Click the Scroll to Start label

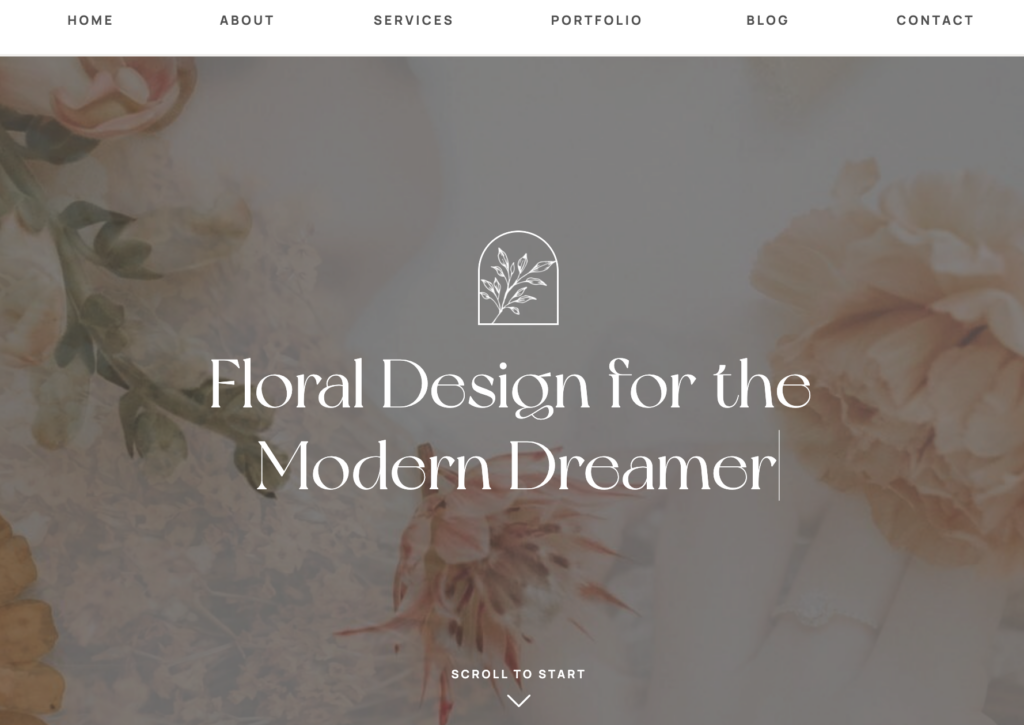[518, 674]
